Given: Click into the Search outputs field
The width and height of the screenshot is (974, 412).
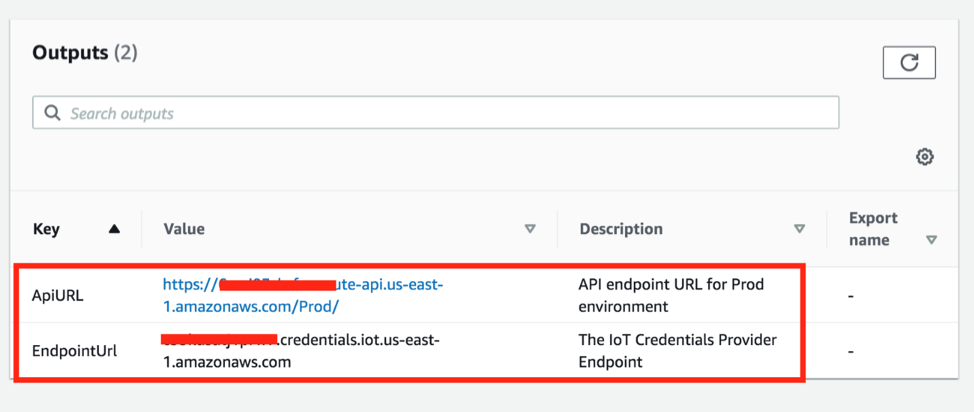Looking at the screenshot, I should [440, 113].
